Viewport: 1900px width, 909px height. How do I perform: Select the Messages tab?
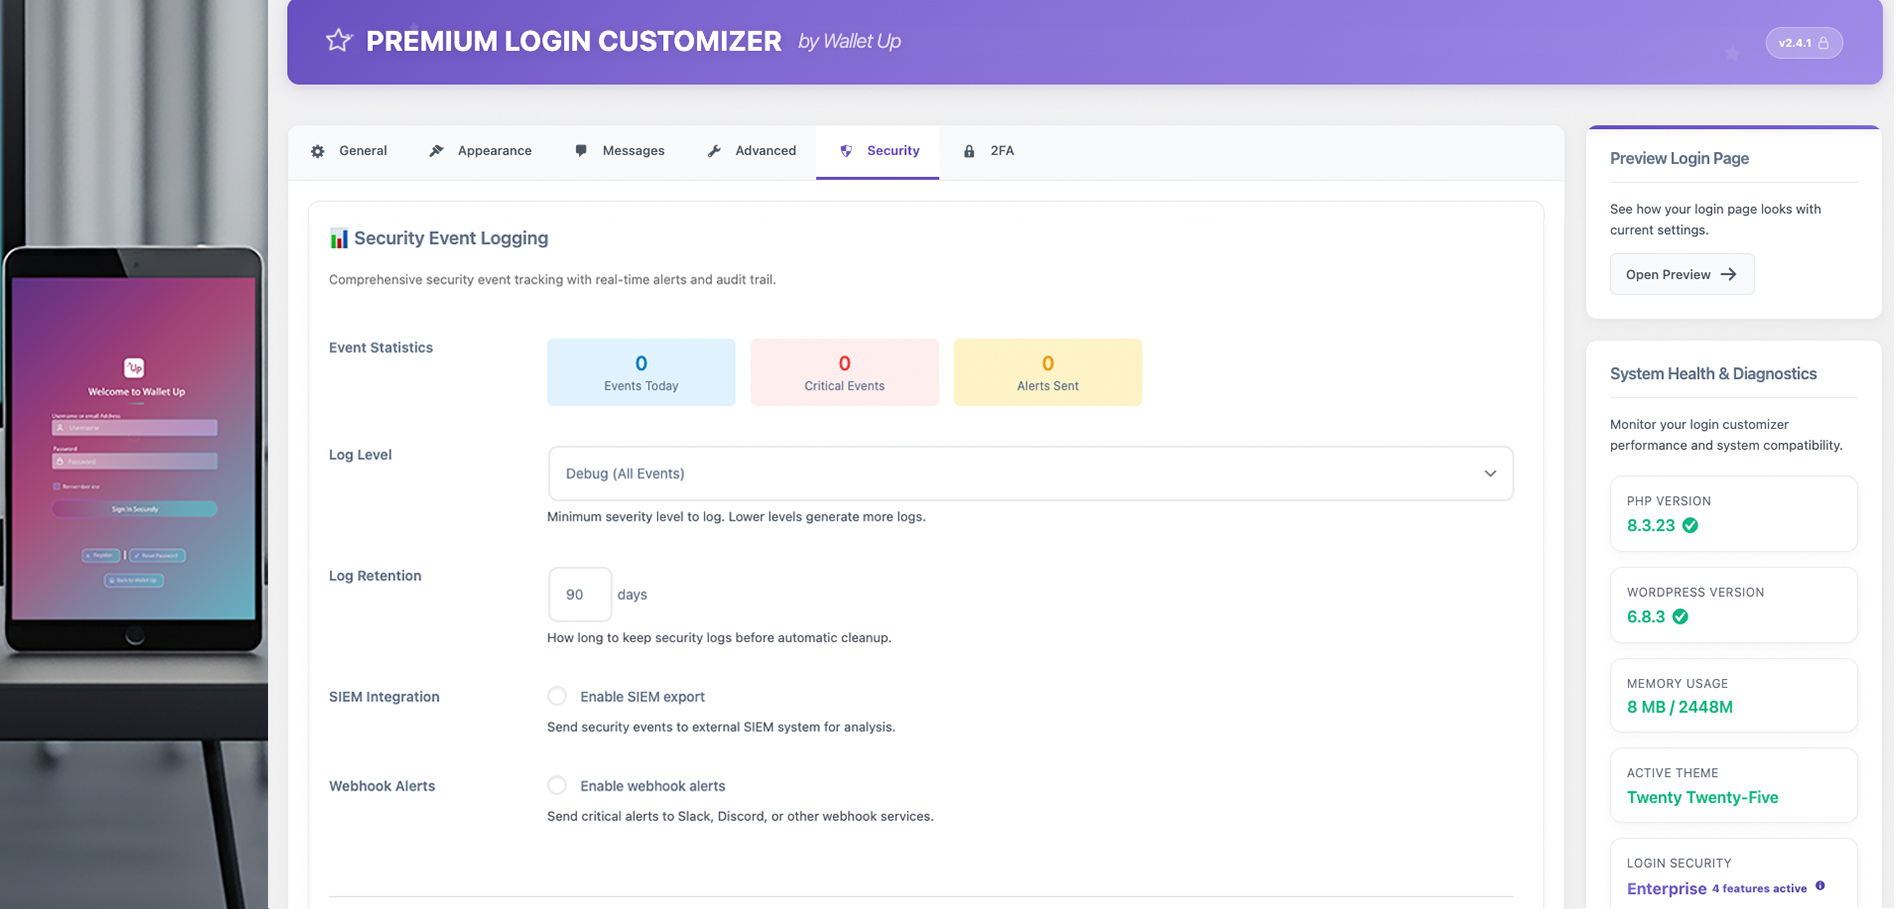click(x=620, y=150)
